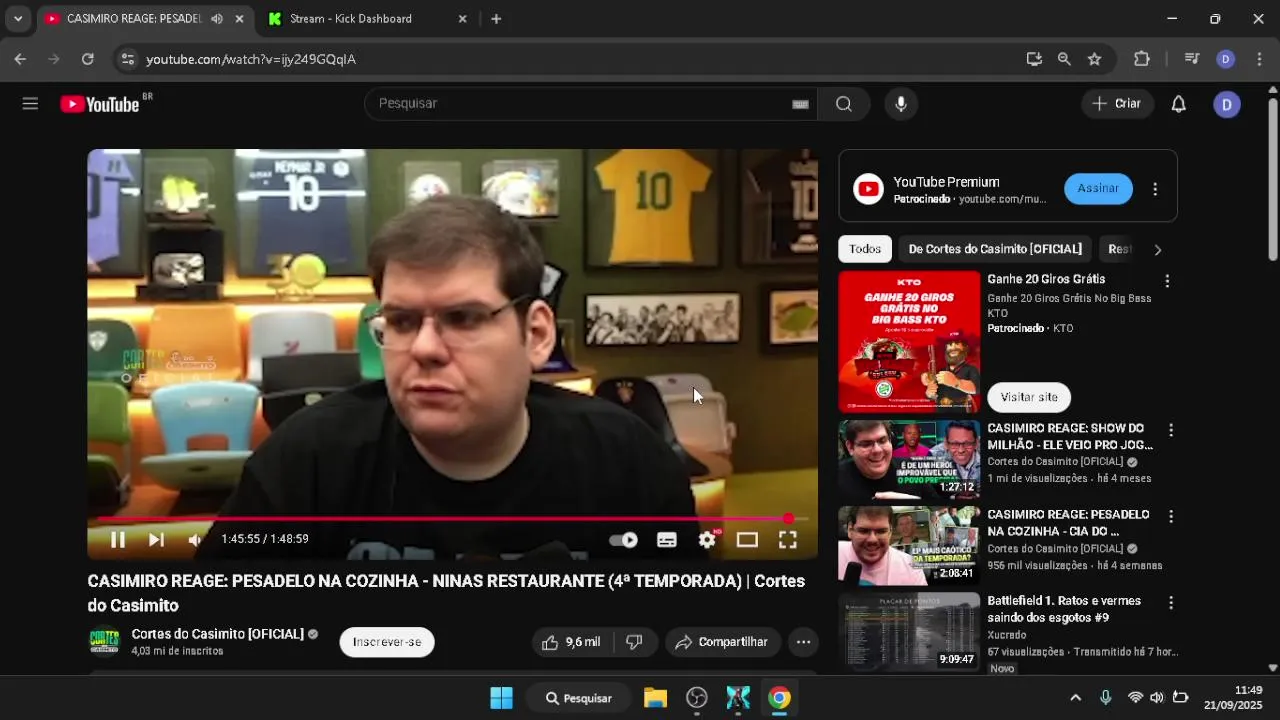The height and width of the screenshot is (720, 1280).
Task: Open the Cortes do Casimito [OFICIAL] channel name
Action: click(217, 634)
